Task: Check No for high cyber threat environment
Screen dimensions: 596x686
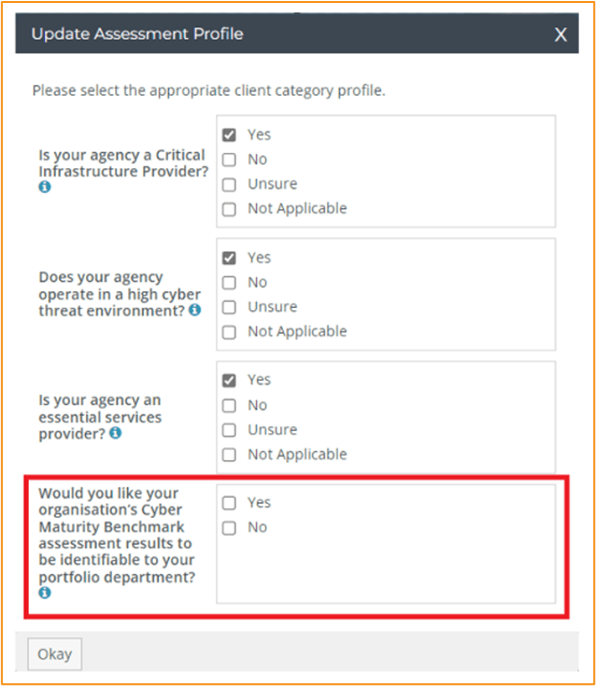Action: (229, 283)
